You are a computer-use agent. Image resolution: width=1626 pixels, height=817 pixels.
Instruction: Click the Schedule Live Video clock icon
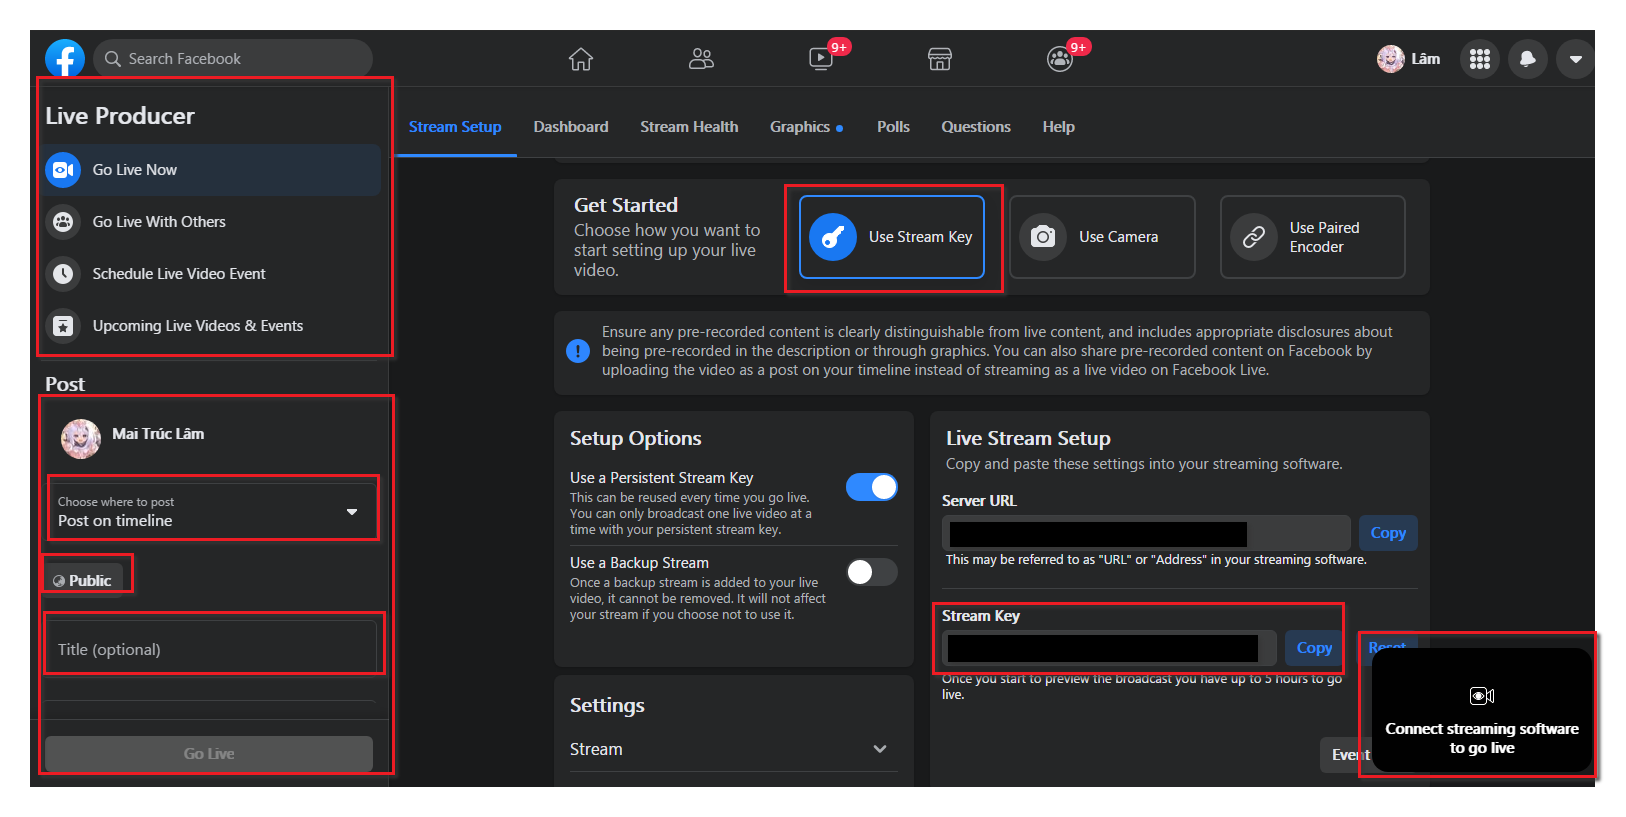(x=63, y=274)
